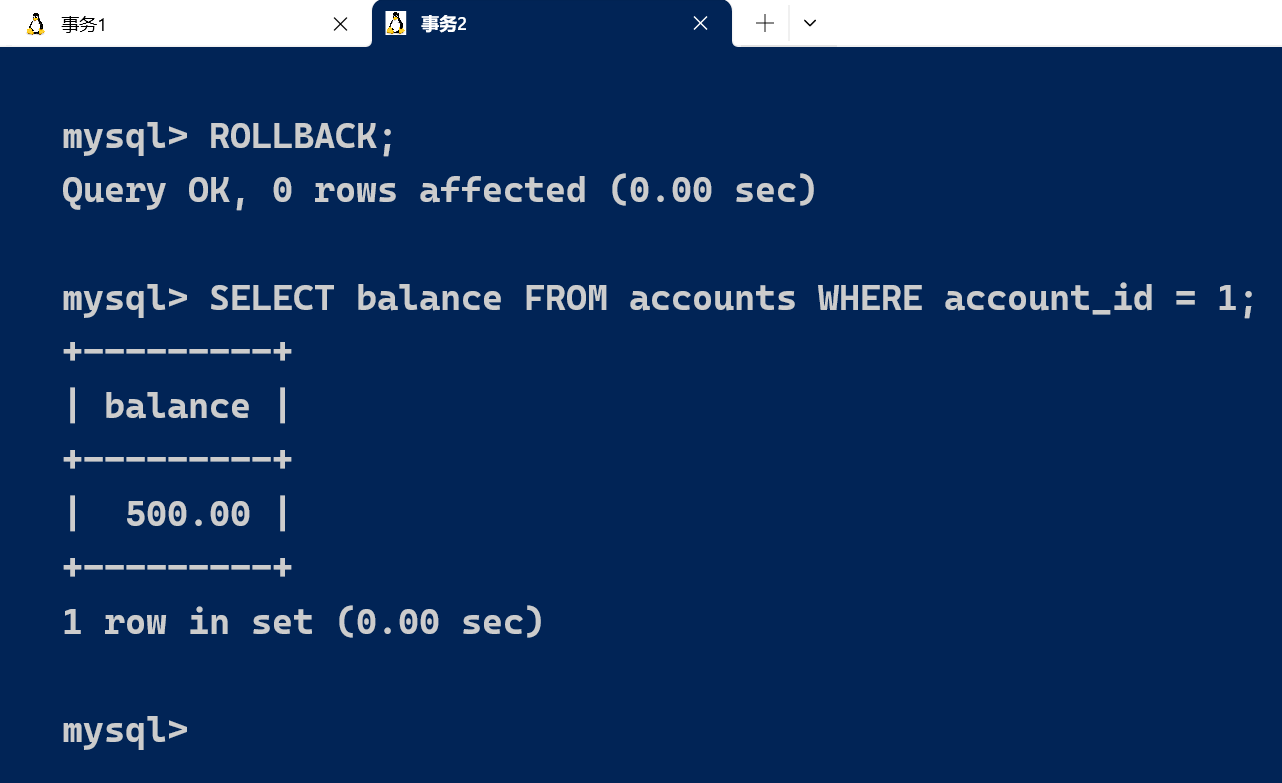This screenshot has width=1282, height=783.
Task: Click the mysql> prompt before ROLLBACK
Action: pos(125,136)
